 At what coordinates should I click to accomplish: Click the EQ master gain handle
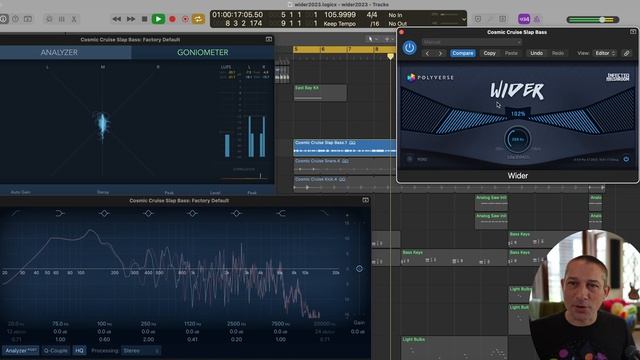[x=359, y=269]
